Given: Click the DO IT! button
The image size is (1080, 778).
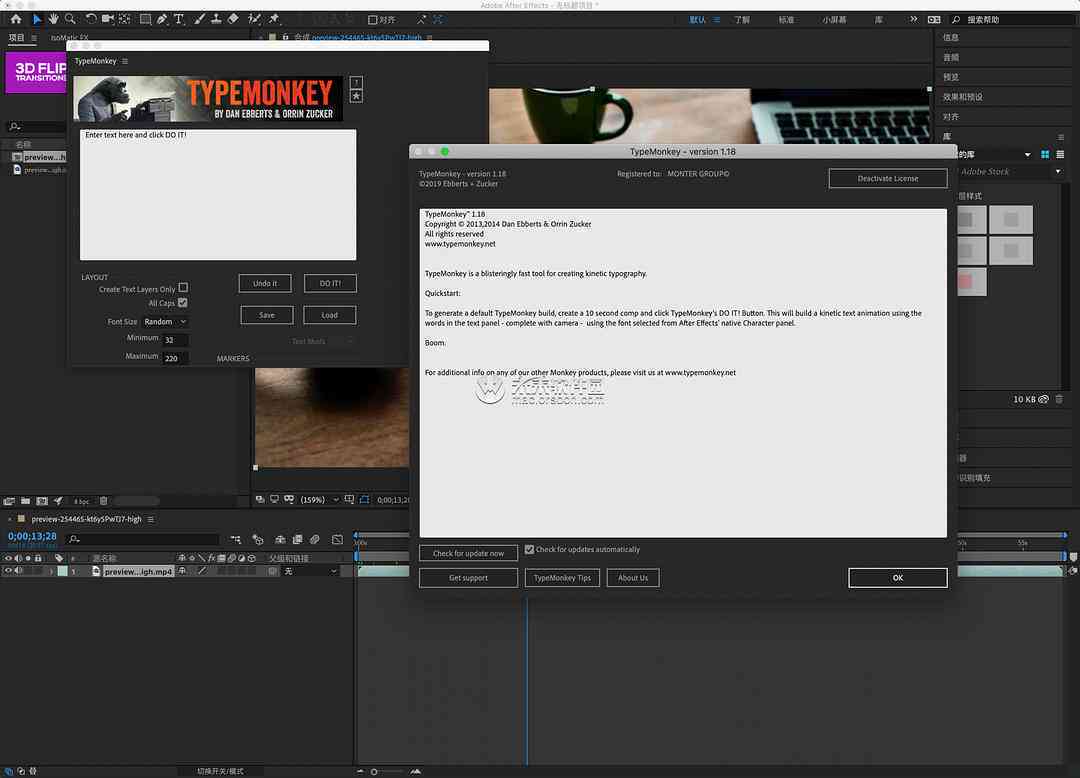Looking at the screenshot, I should 330,284.
